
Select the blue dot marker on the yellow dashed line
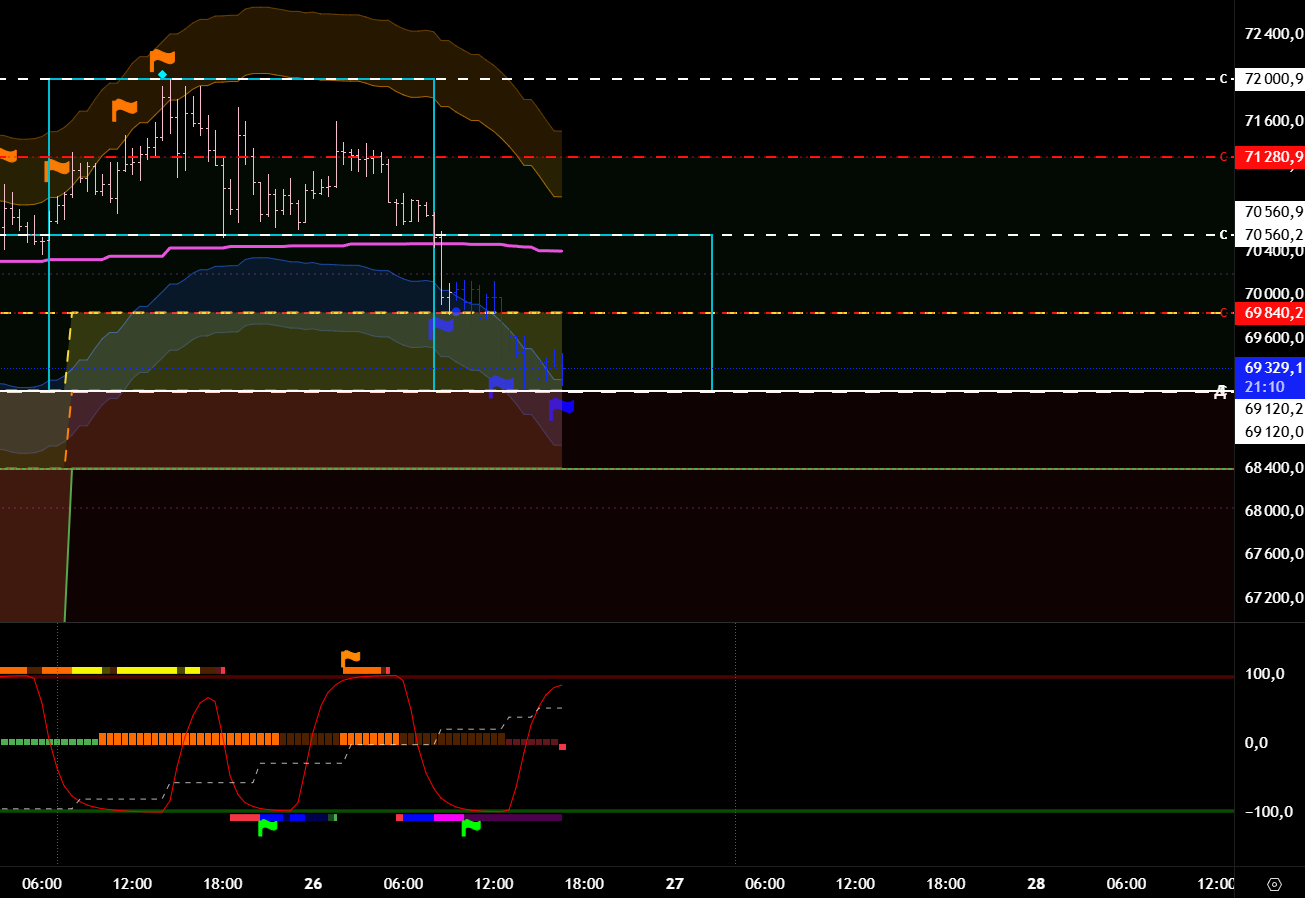click(456, 312)
